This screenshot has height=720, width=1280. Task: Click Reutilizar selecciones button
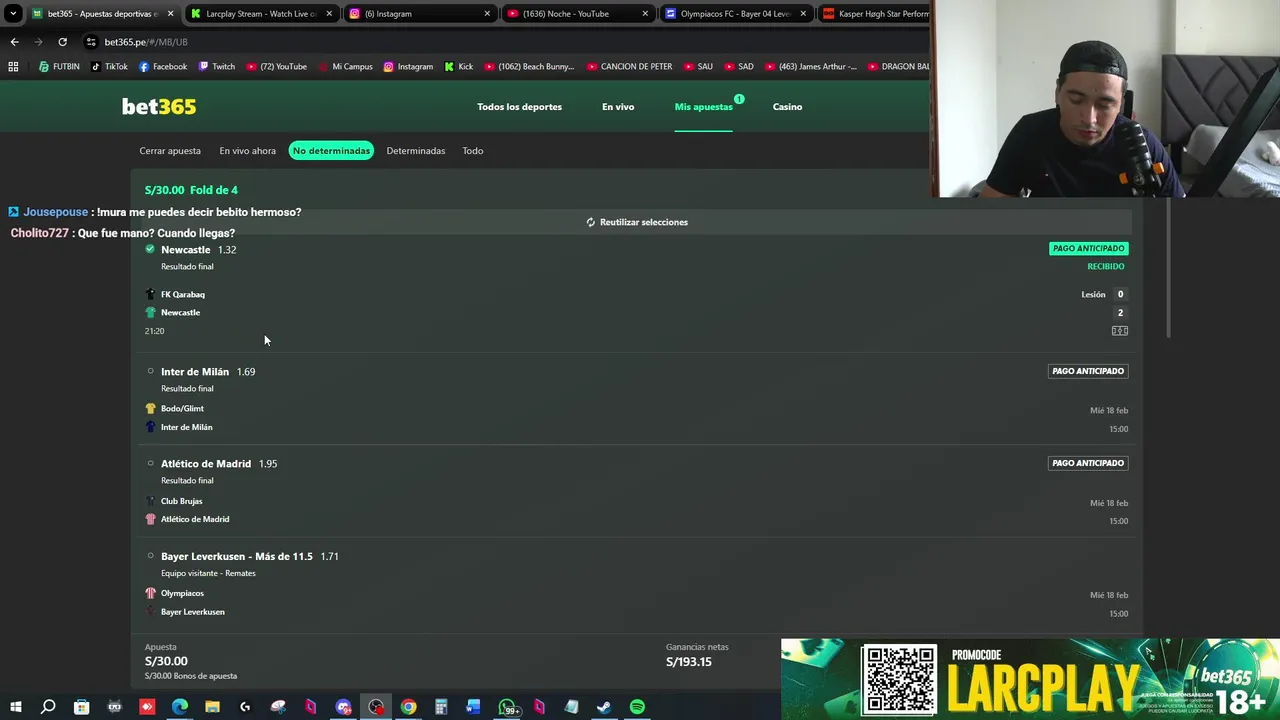click(637, 222)
